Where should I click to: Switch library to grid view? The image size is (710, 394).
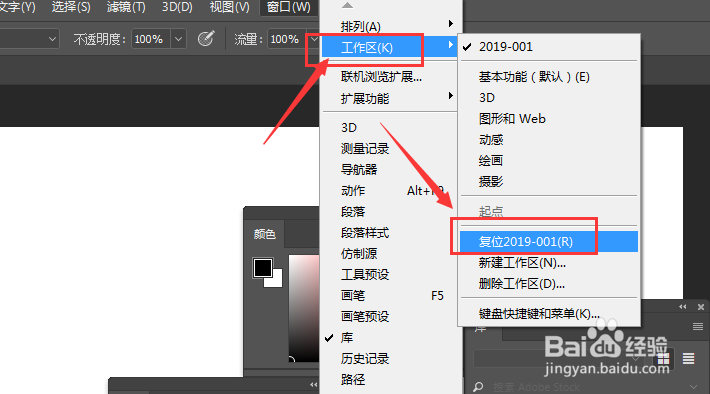click(663, 359)
